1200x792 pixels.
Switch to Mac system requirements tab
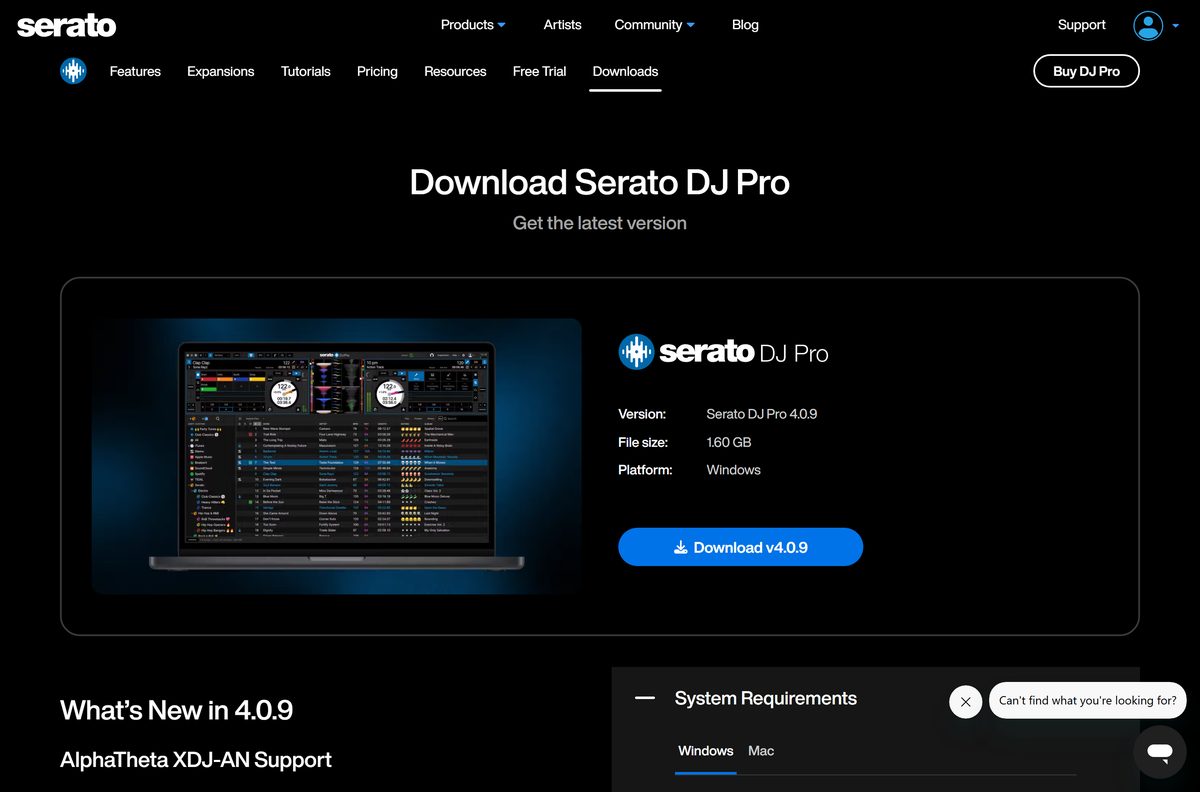pyautogui.click(x=761, y=751)
